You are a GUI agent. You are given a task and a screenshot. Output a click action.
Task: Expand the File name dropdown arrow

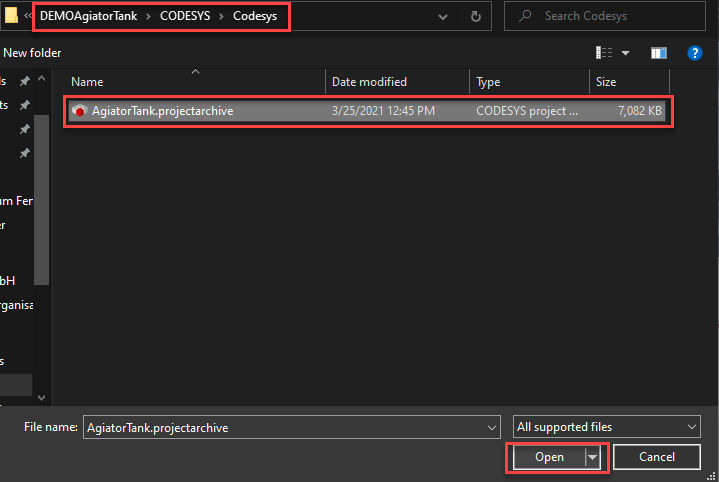tap(492, 427)
